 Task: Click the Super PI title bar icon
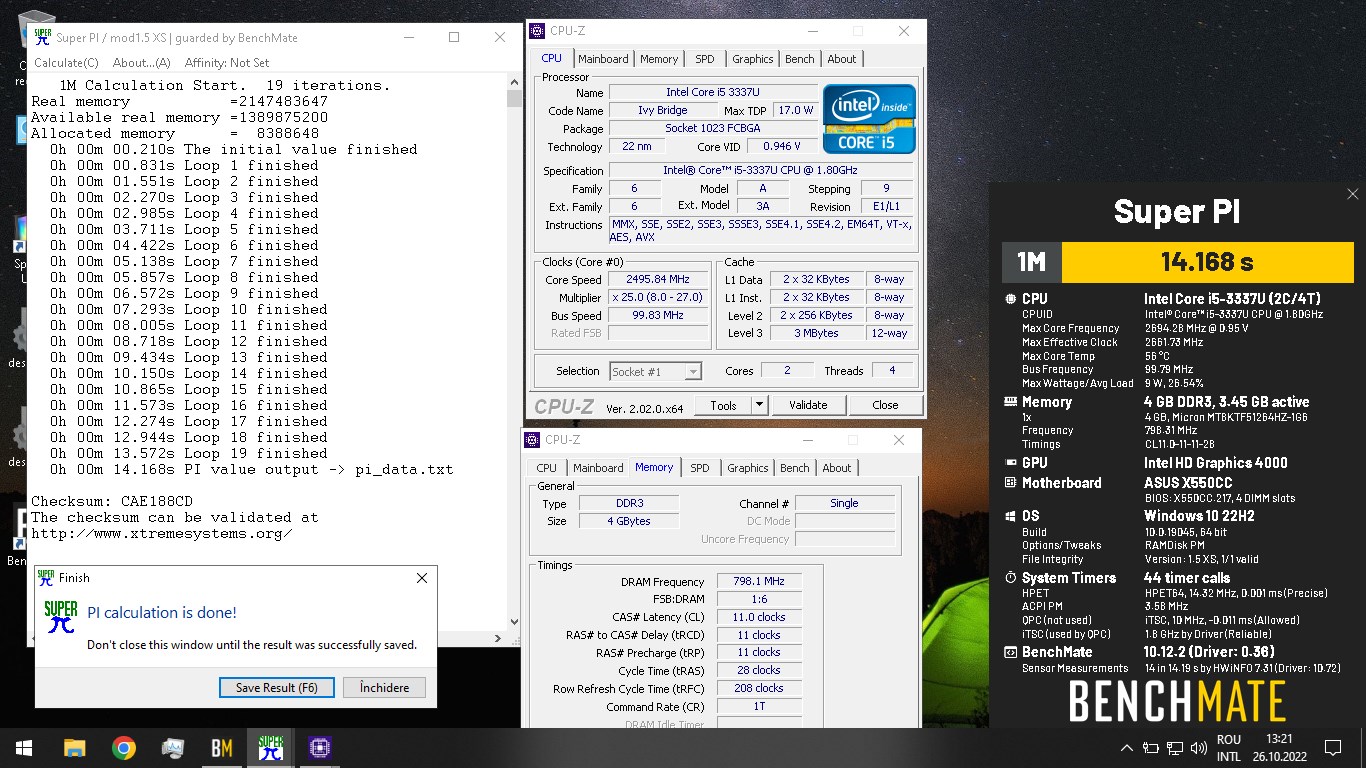42,37
